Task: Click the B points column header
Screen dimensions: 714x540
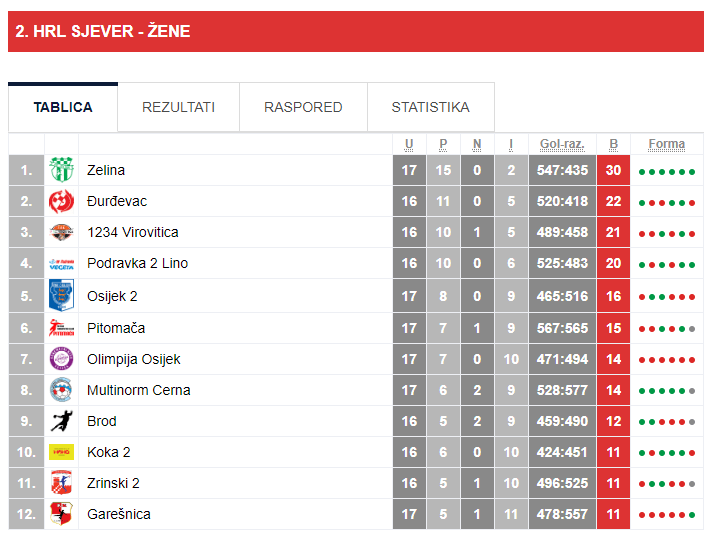Action: (613, 144)
